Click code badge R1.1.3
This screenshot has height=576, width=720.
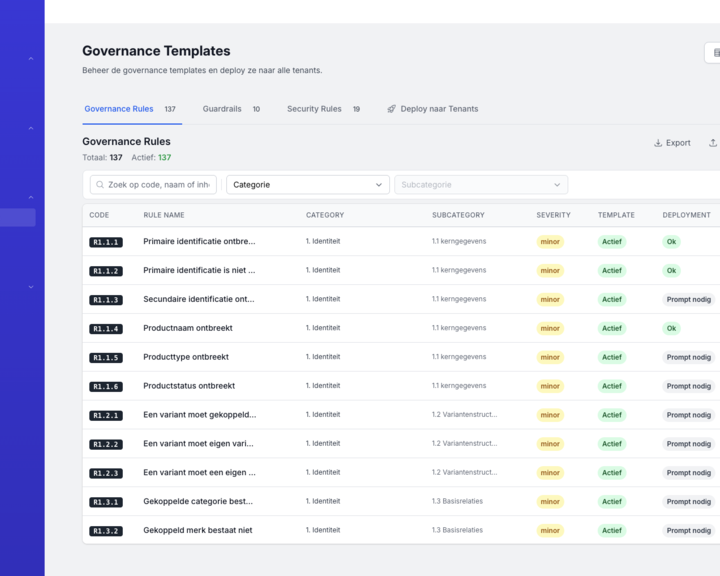point(106,300)
